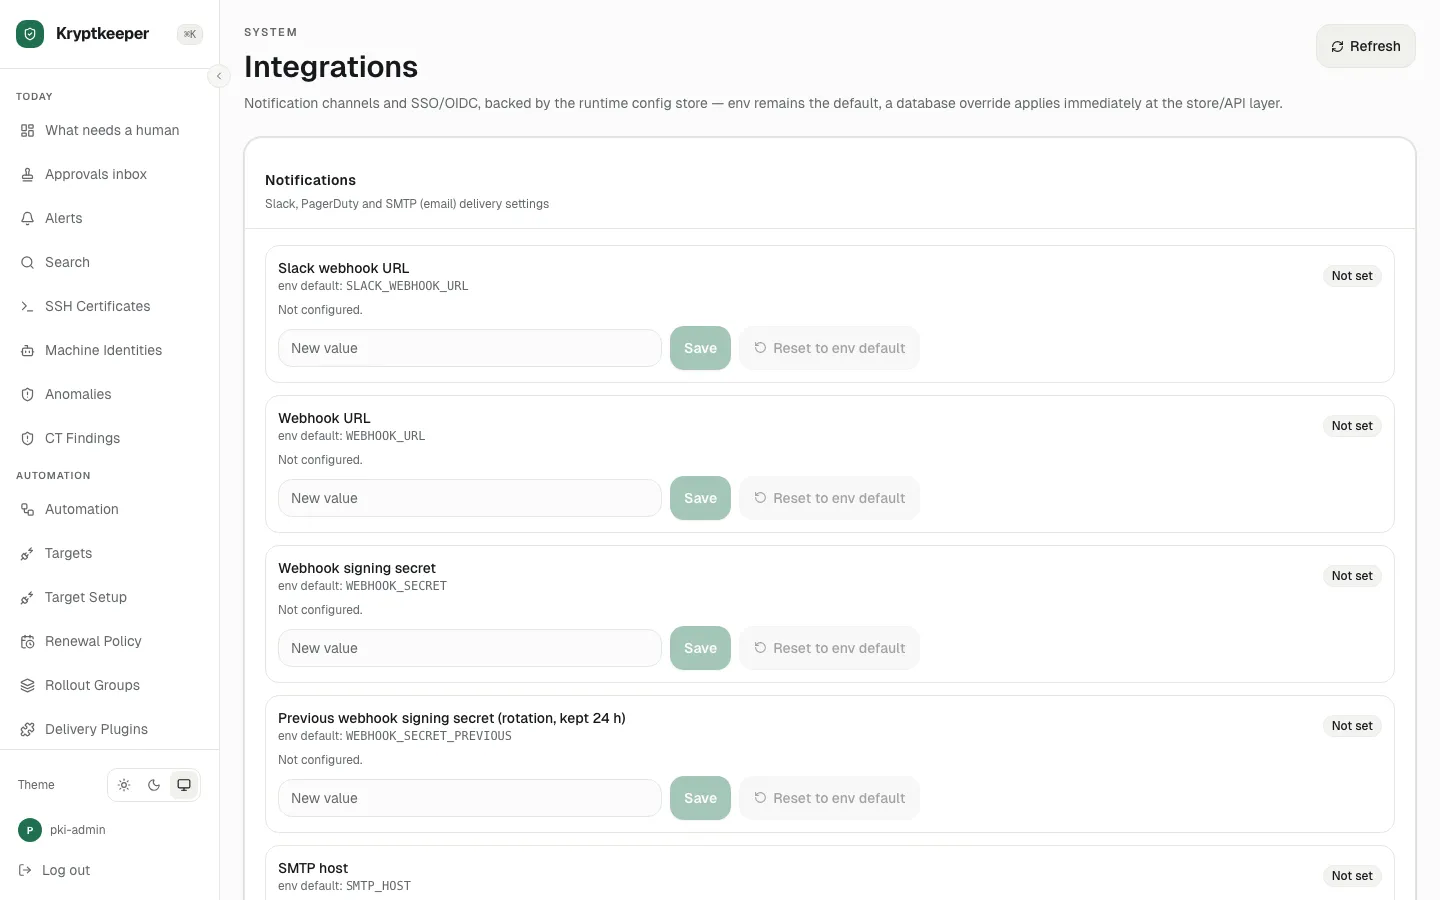
Task: Click the Kryptkeeper shield logo icon
Action: [x=30, y=34]
